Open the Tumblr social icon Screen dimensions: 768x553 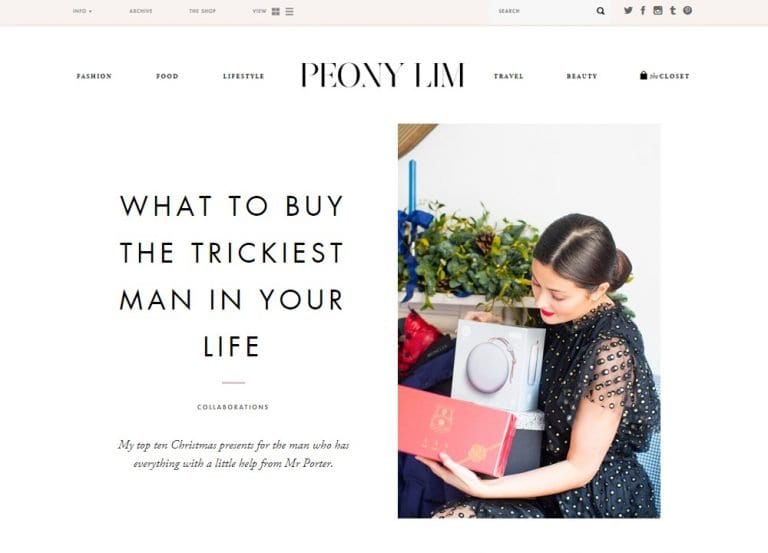tap(673, 10)
